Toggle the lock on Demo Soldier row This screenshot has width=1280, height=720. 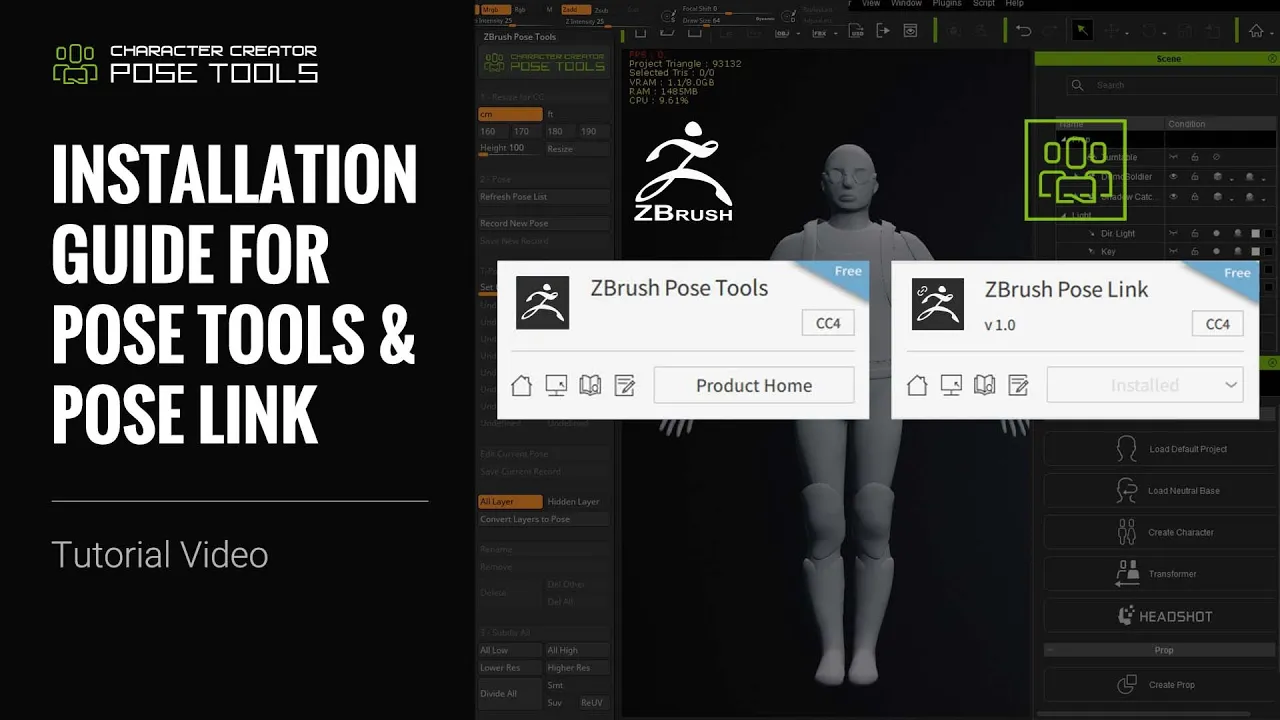(1194, 177)
